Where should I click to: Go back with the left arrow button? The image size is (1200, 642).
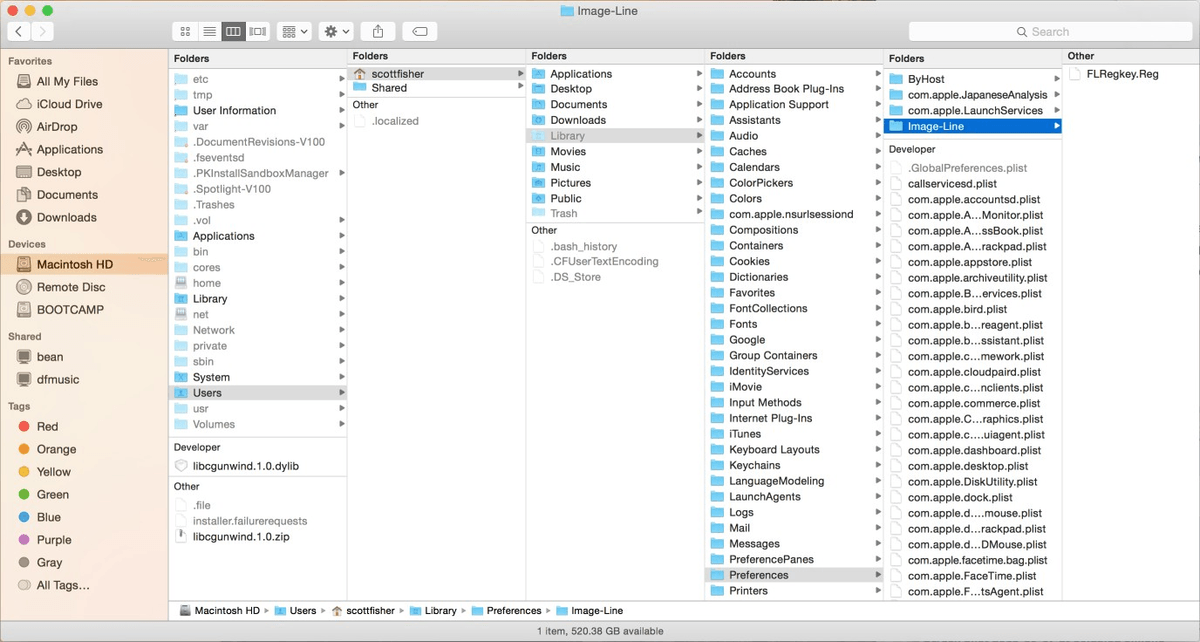coord(18,32)
